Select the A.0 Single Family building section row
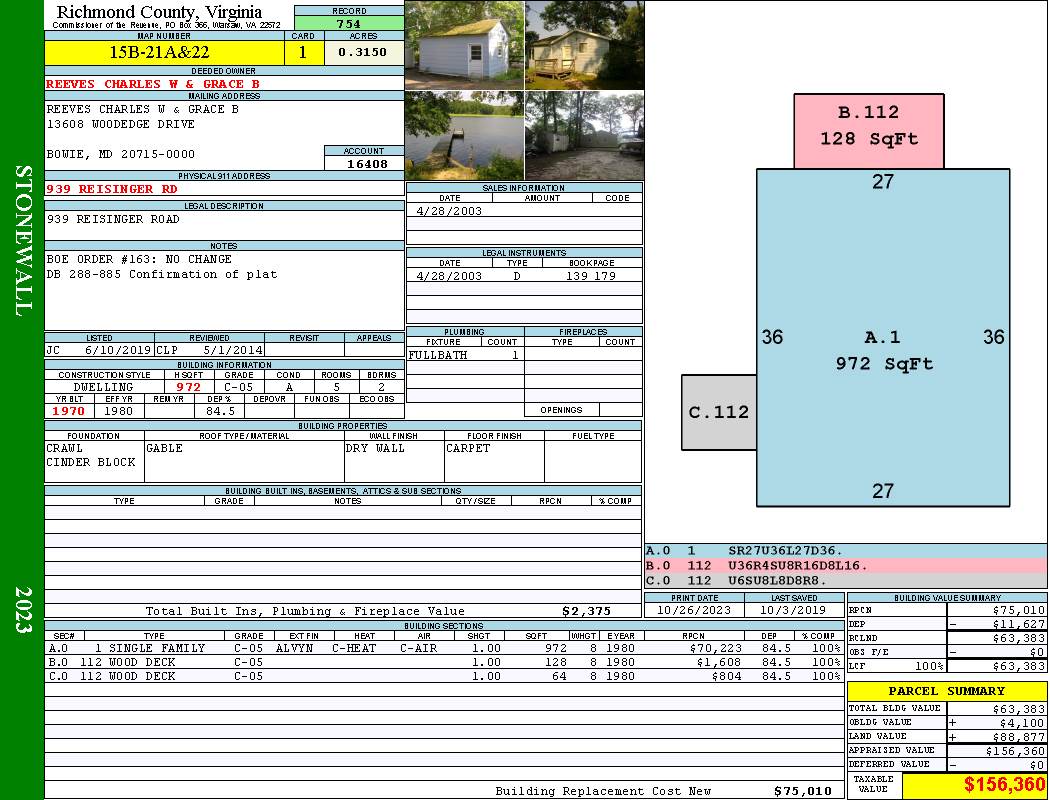Viewport: 1050px width, 800px height. (x=444, y=648)
